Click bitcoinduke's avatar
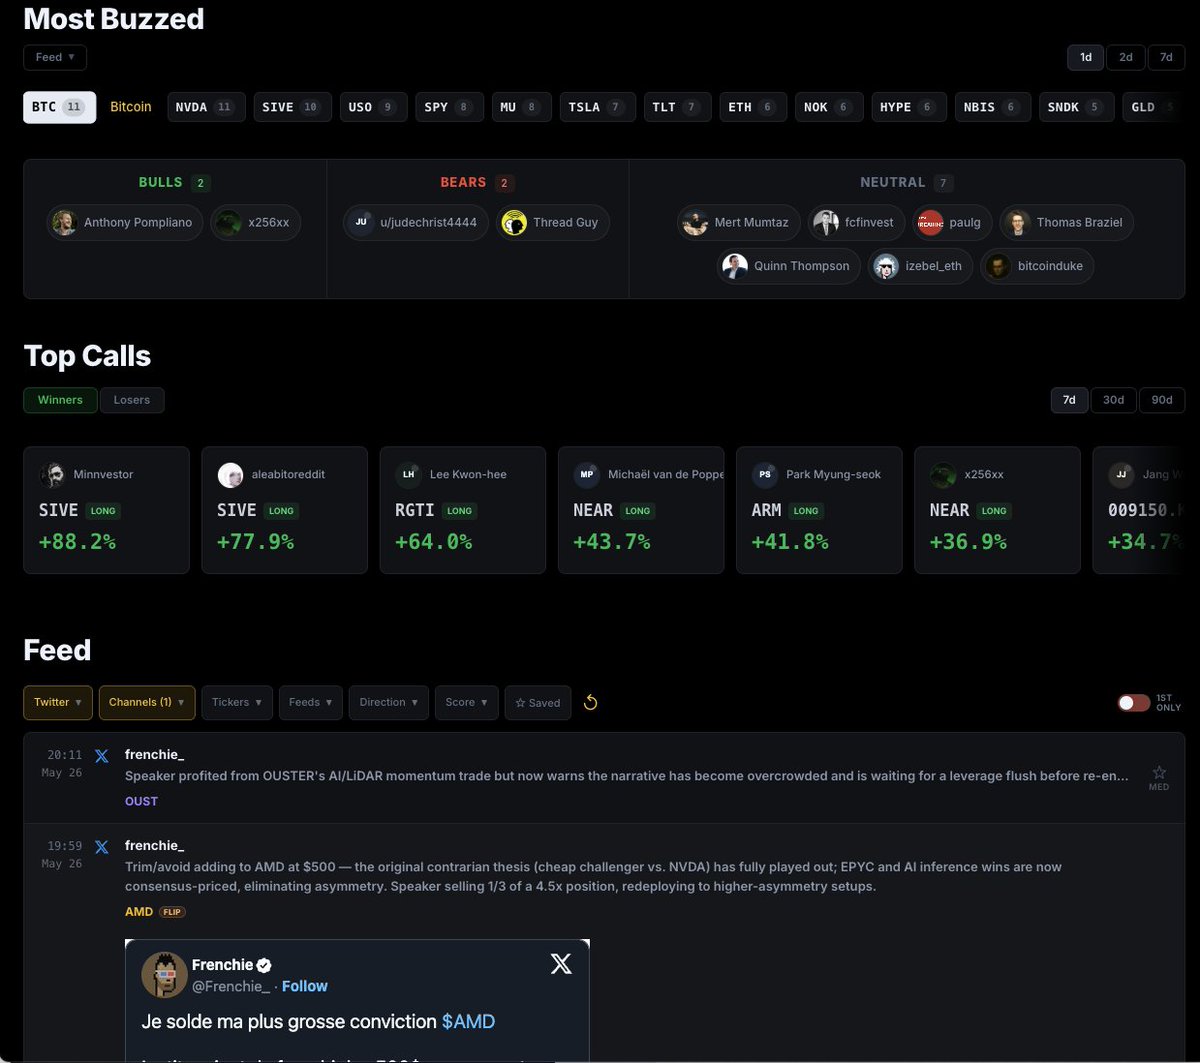Viewport: 1200px width, 1063px height. click(x=998, y=266)
